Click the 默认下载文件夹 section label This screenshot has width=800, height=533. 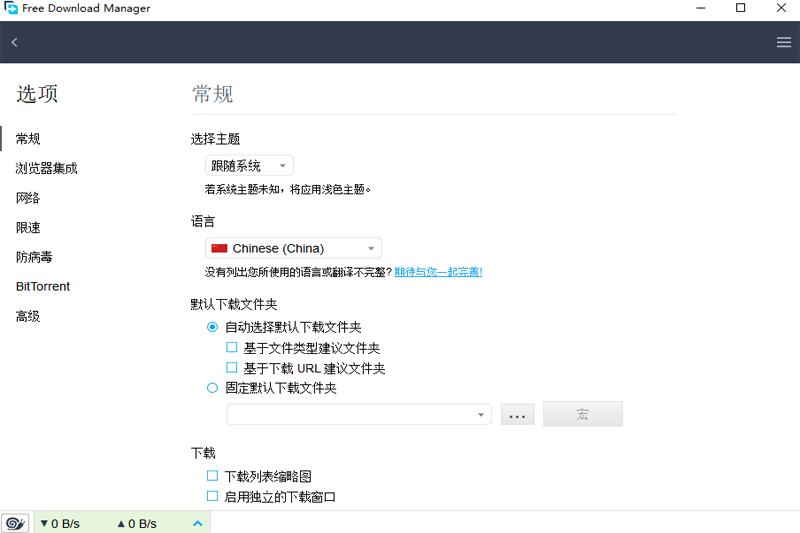234,304
